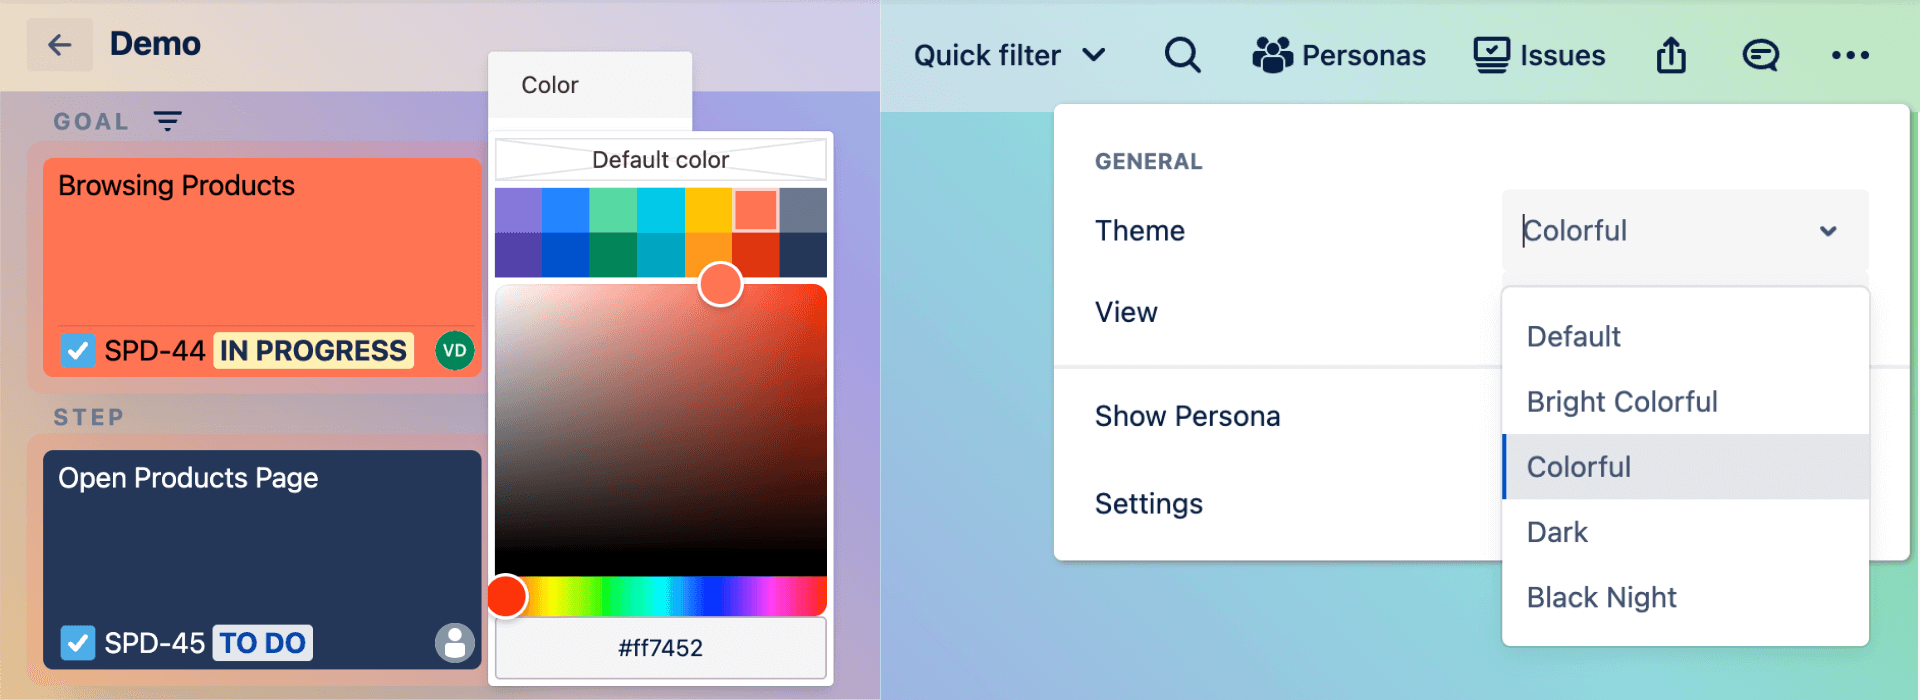The height and width of the screenshot is (700, 1920).
Task: Click the Theme dropdown chevron arrow
Action: pos(1828,231)
